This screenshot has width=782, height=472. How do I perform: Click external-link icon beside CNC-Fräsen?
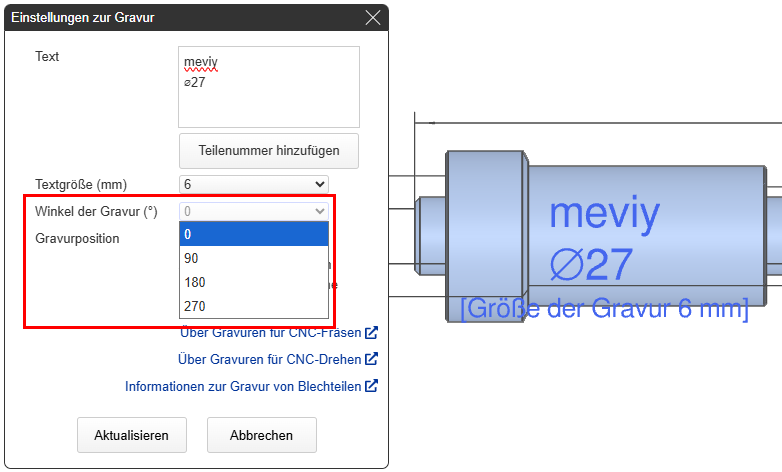[371, 333]
